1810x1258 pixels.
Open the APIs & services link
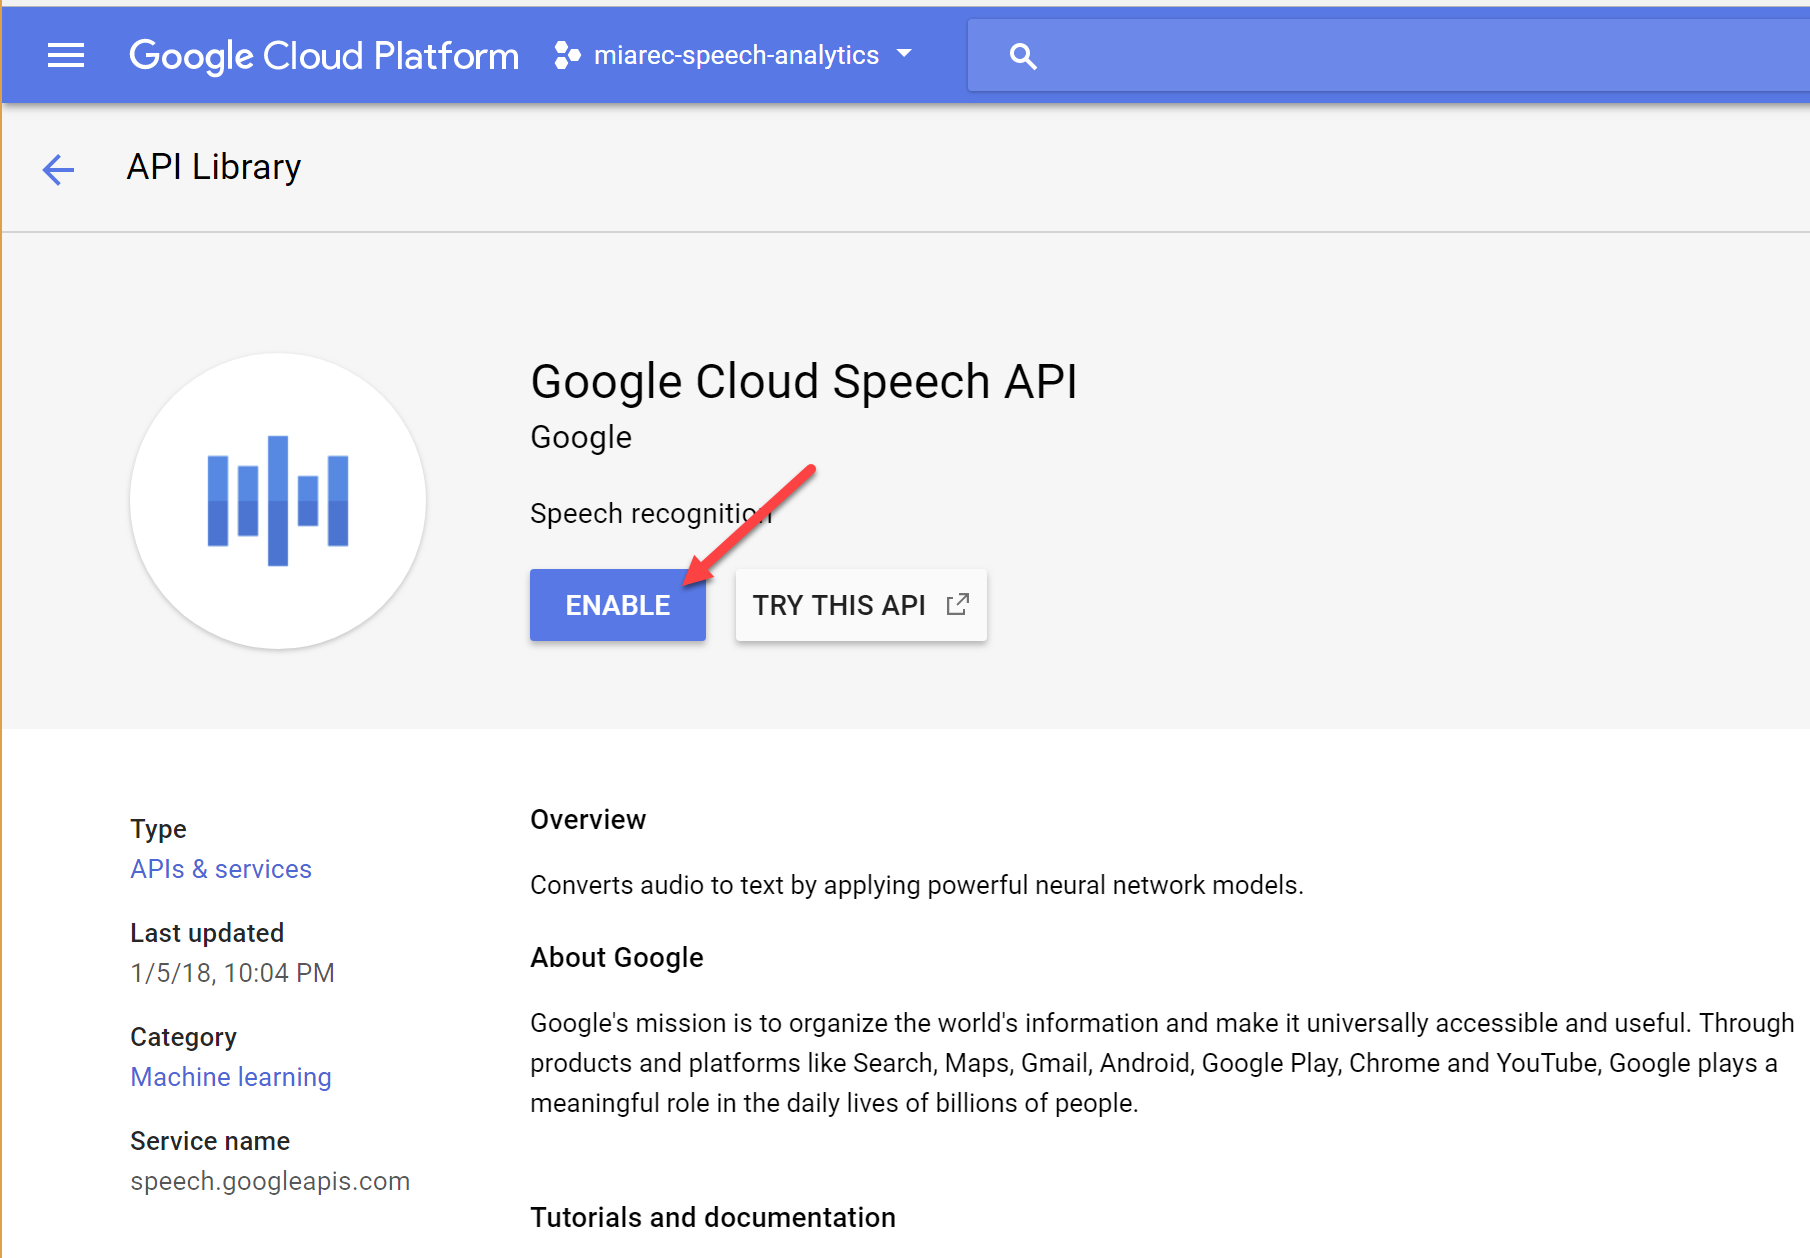(221, 869)
